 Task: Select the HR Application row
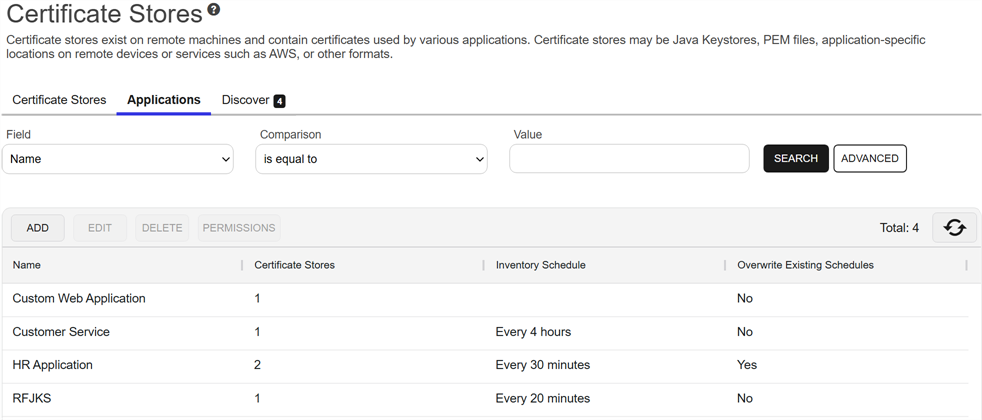(x=53, y=365)
